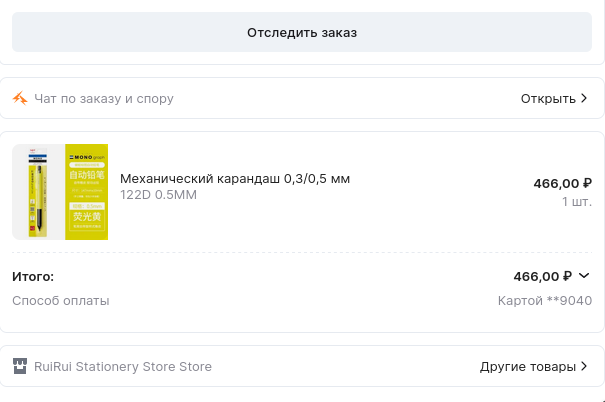This screenshot has width=605, height=402.
Task: Click the chevron next to Другие товары
Action: tap(585, 366)
